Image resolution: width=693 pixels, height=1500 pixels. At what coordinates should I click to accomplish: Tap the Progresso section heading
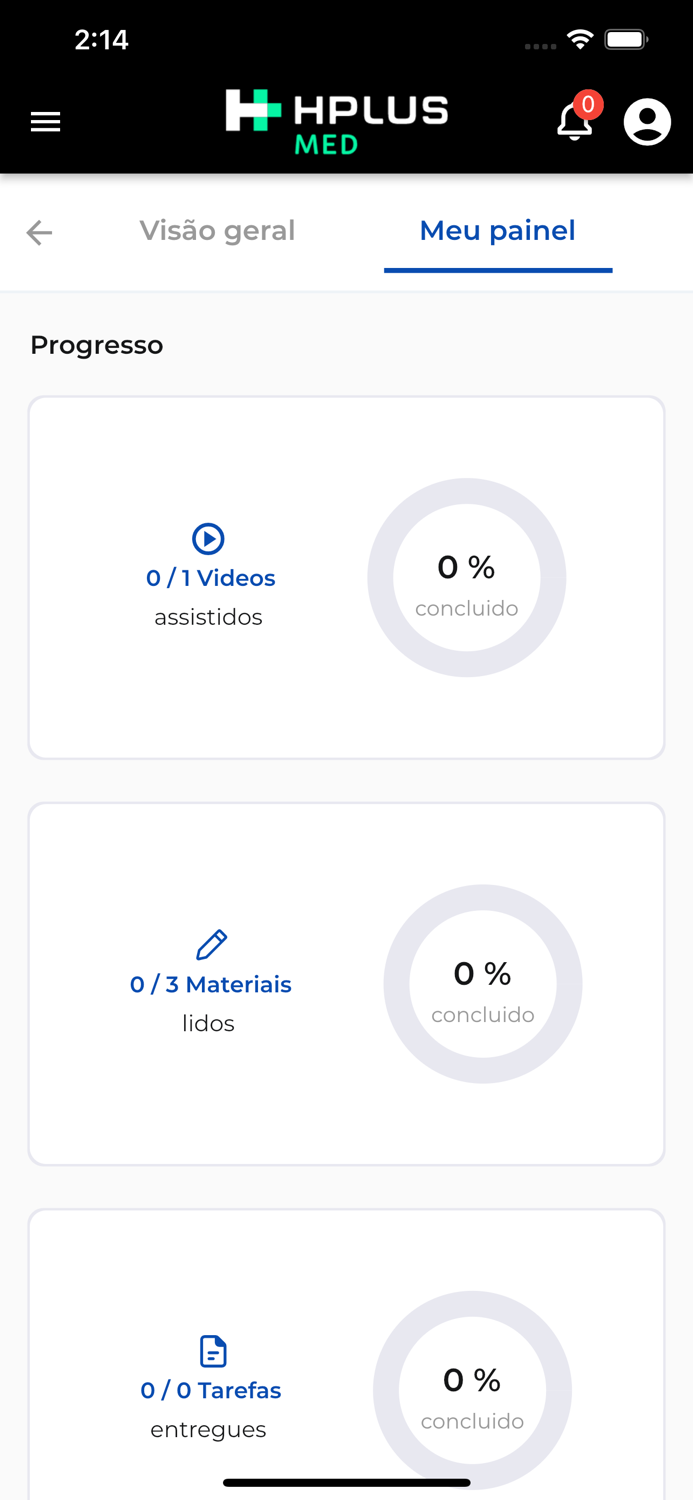[97, 345]
